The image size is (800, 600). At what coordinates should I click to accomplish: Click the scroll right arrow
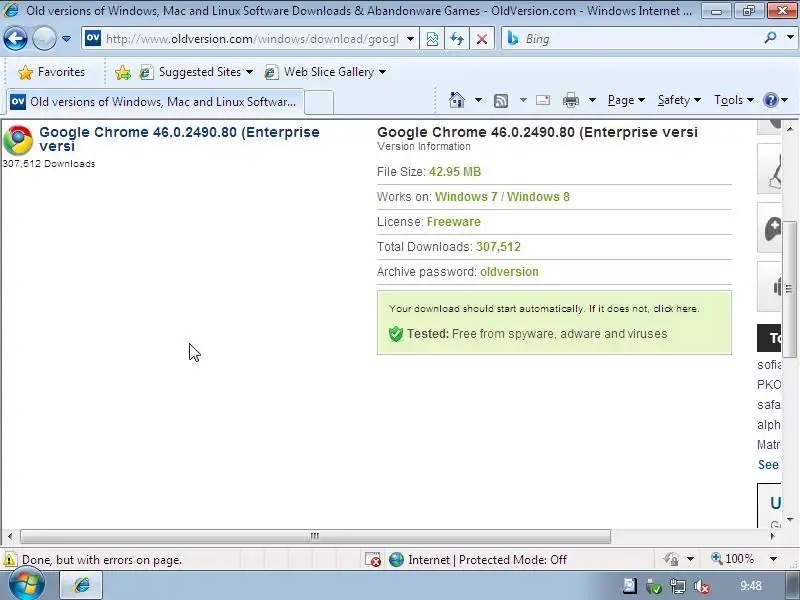pyautogui.click(x=772, y=536)
